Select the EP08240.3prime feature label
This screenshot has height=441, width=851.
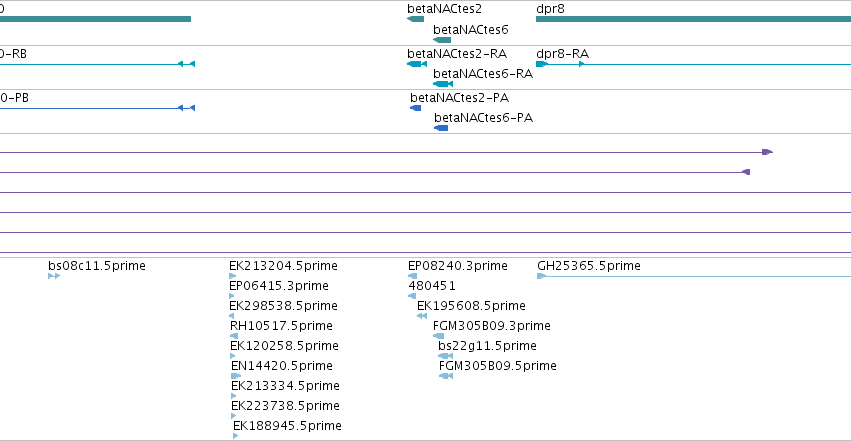(458, 266)
